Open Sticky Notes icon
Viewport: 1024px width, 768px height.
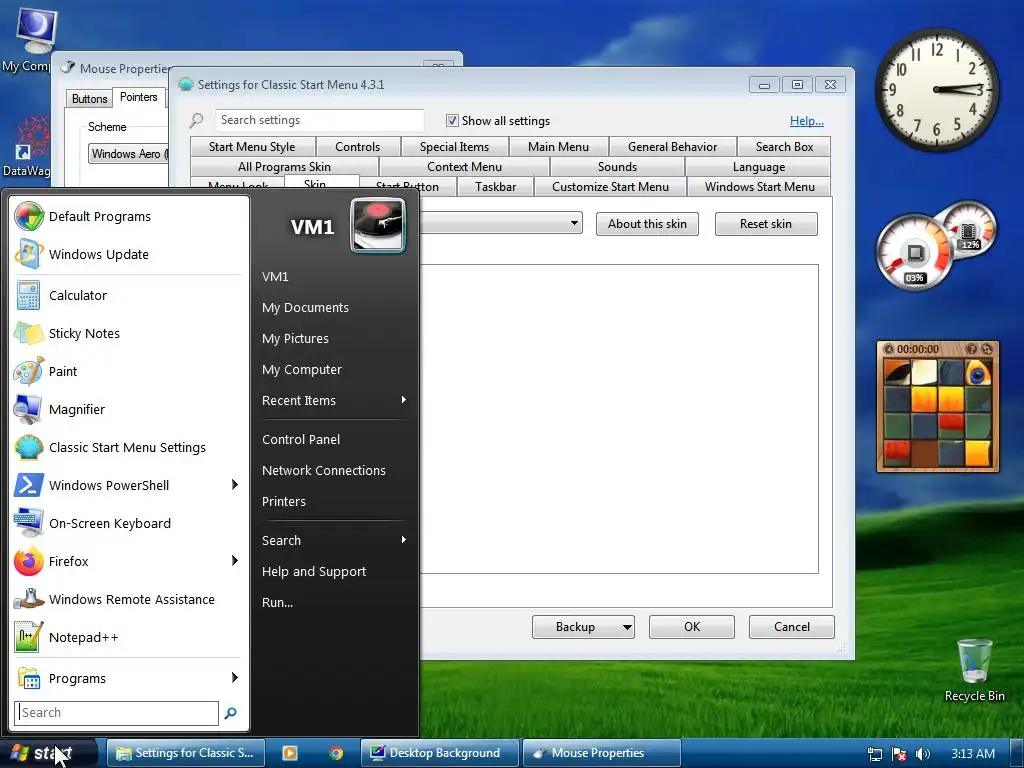pyautogui.click(x=29, y=333)
